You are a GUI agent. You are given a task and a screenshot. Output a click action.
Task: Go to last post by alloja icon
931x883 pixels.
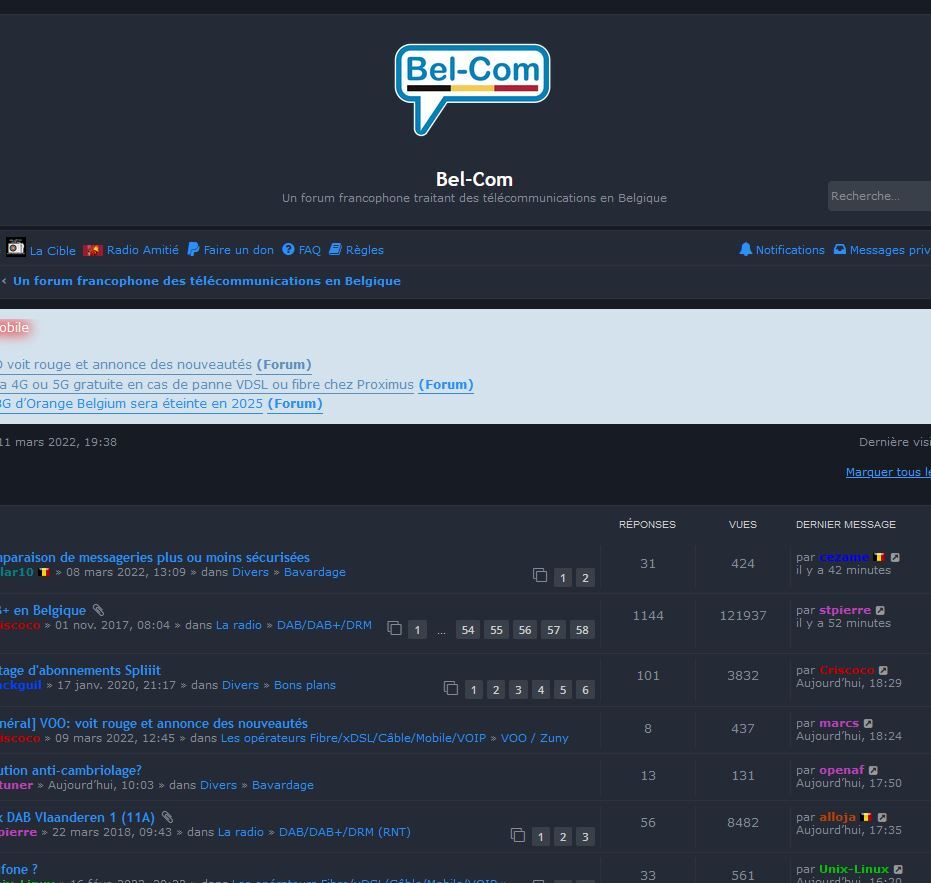pos(882,818)
